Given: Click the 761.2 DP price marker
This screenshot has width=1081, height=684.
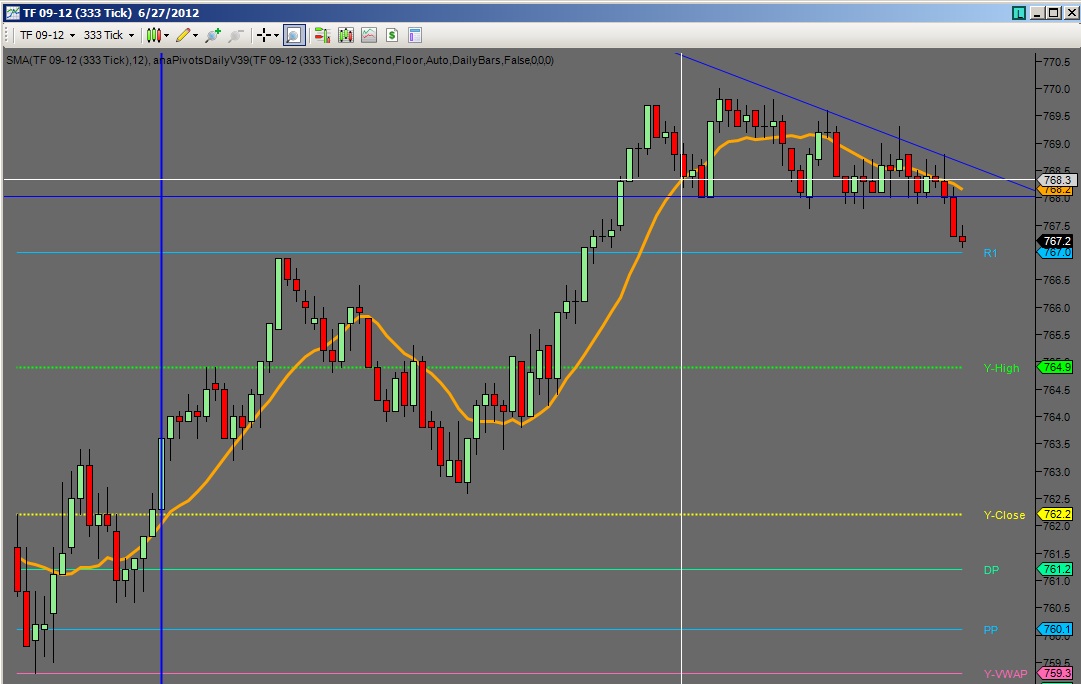Looking at the screenshot, I should coord(1055,570).
